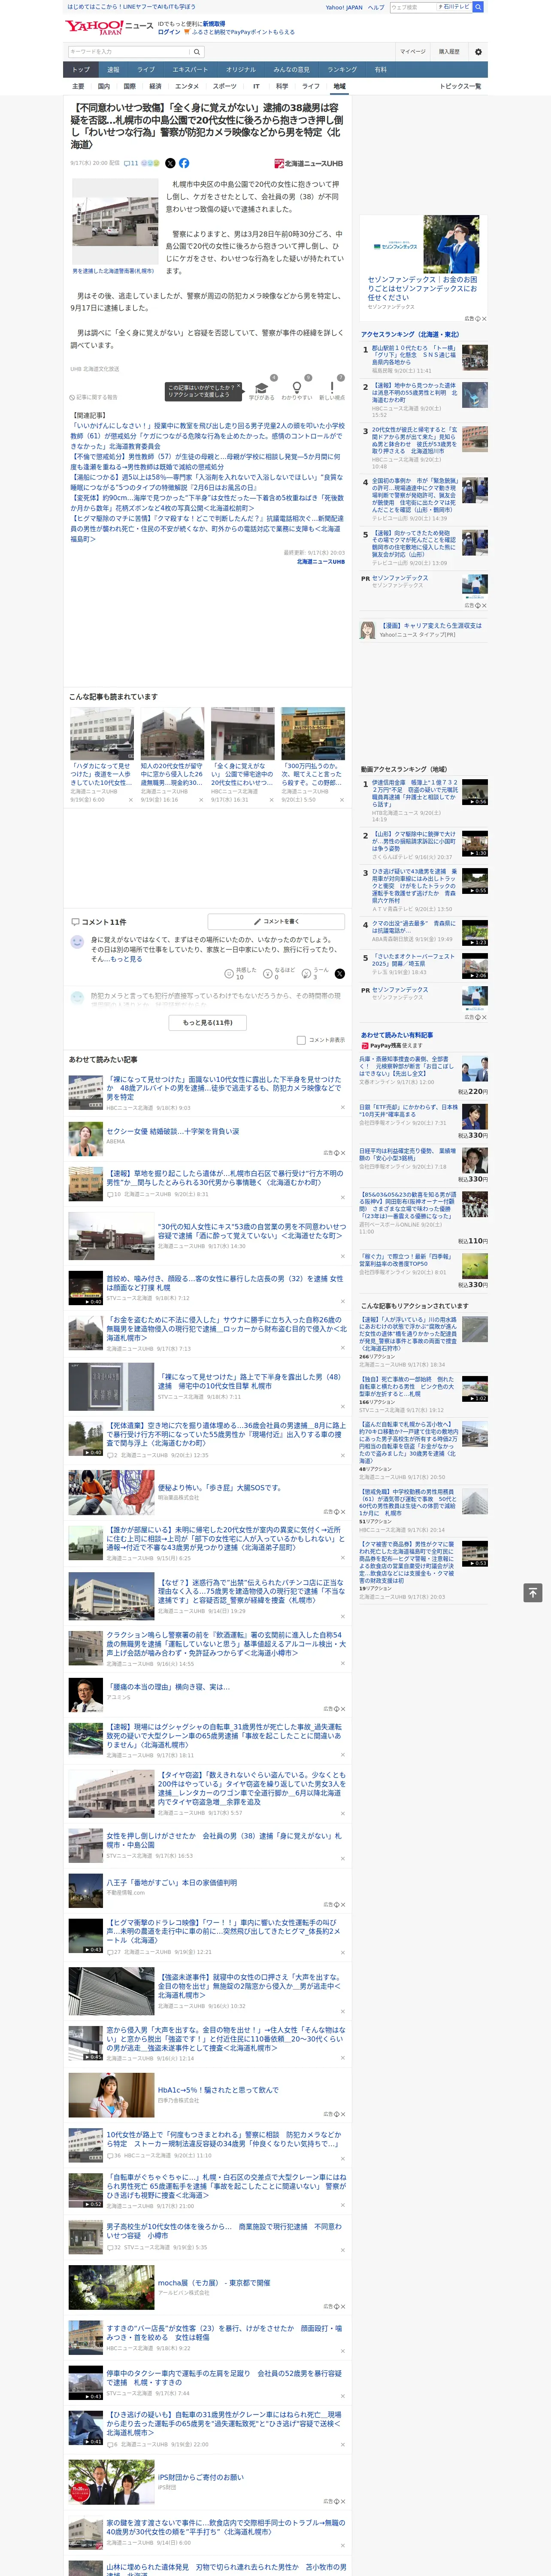
Task: Click the blue web search button at top
Action: click(x=478, y=7)
